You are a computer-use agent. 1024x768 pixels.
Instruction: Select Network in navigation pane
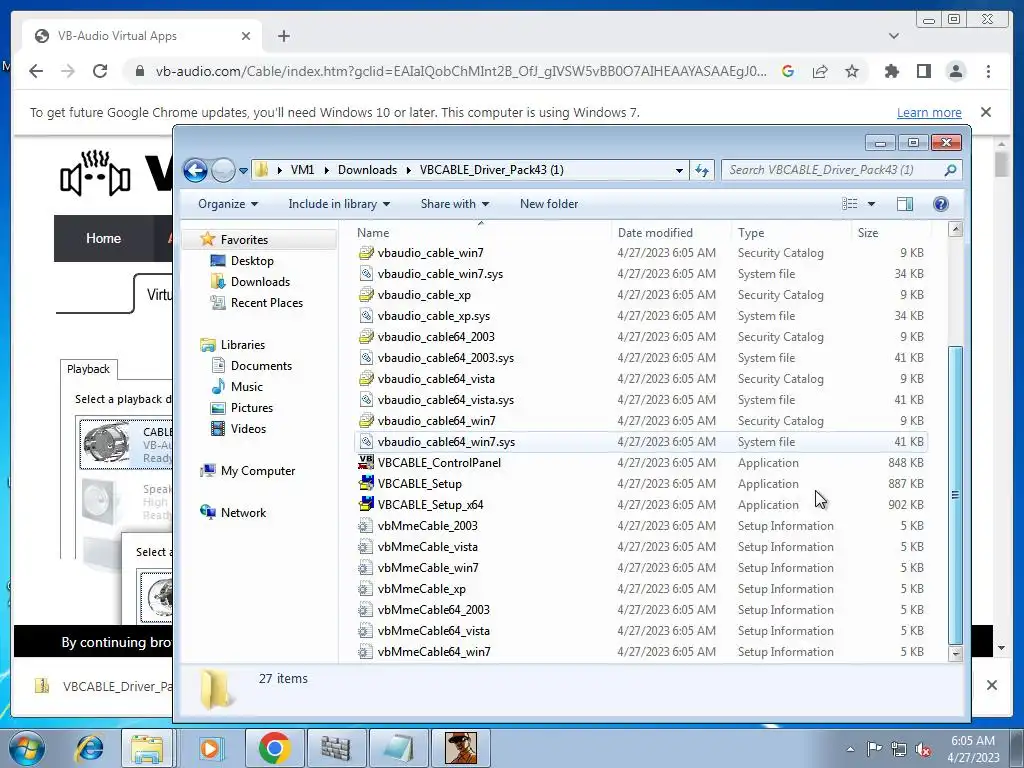click(243, 513)
